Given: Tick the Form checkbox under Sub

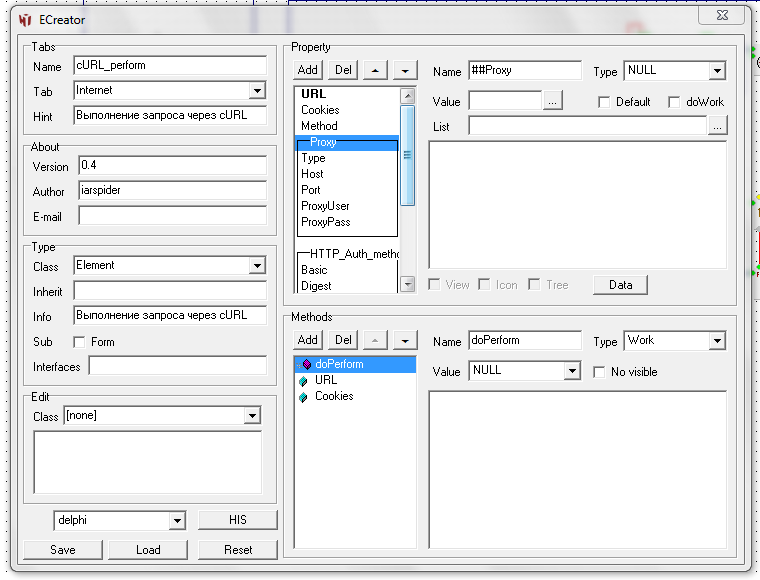Looking at the screenshot, I should point(80,342).
